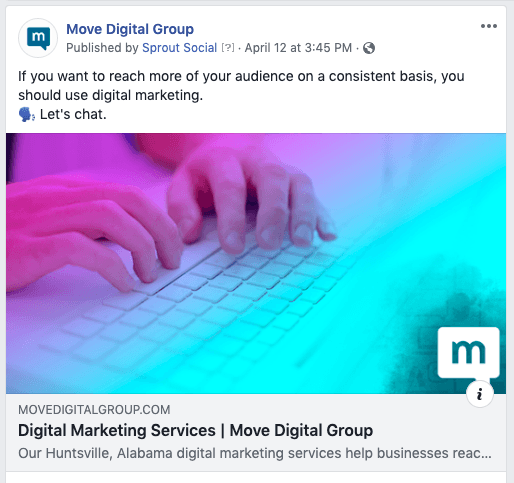Image resolution: width=514 pixels, height=483 pixels.
Task: Click the white "m" speech-bubble logo in the image
Action: pos(468,354)
